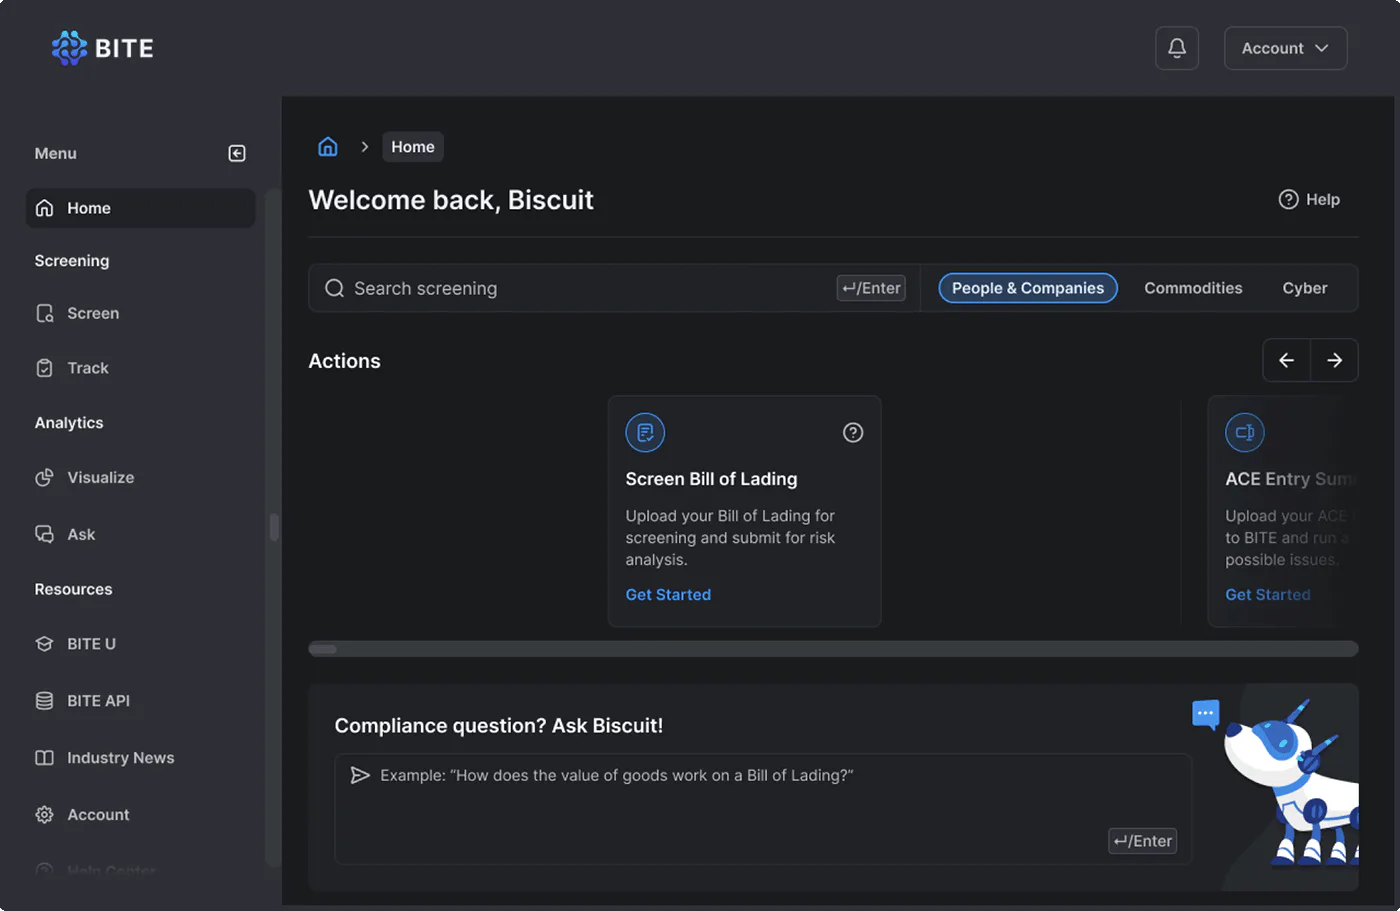This screenshot has height=911, width=1400.
Task: Show previous action cards
Action: [x=1287, y=360]
